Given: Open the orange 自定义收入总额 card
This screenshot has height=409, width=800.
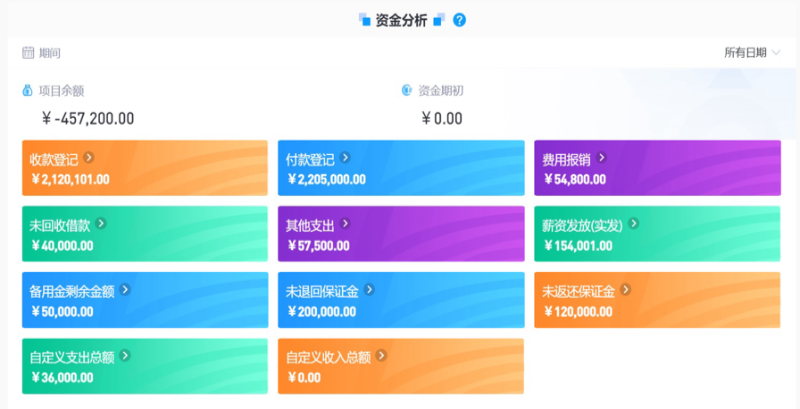Looking at the screenshot, I should coord(400,366).
